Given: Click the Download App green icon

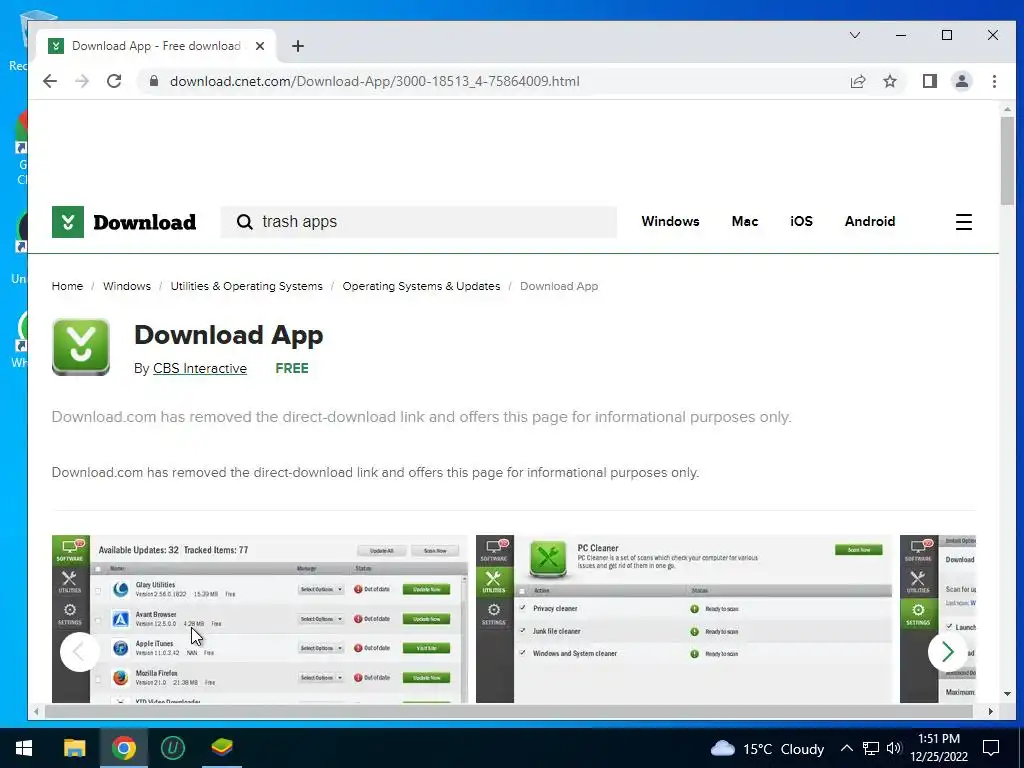Looking at the screenshot, I should 81,347.
